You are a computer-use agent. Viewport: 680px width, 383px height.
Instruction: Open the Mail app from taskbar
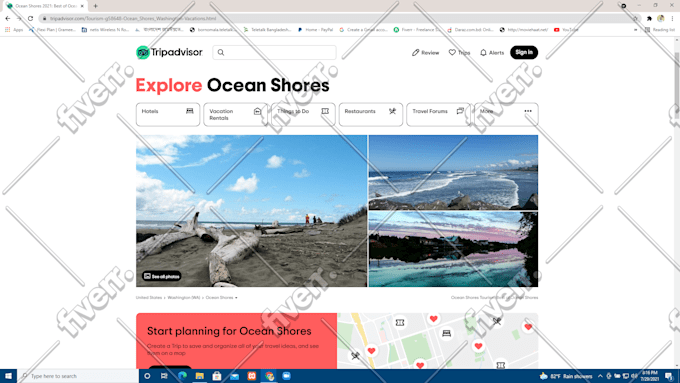[235, 376]
